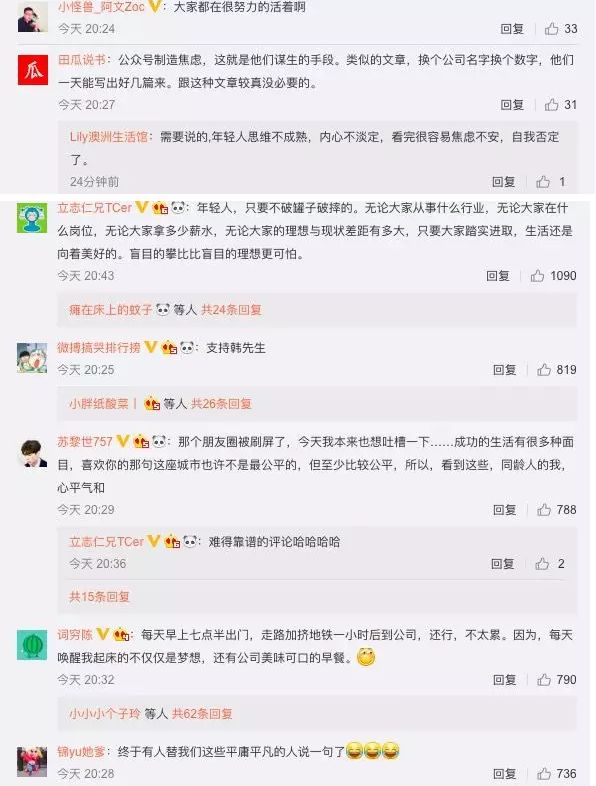Screen dimensions: 596x786
Task: Like 微博搞笑排行榜's comment with 819 likes
Action: pyautogui.click(x=544, y=369)
